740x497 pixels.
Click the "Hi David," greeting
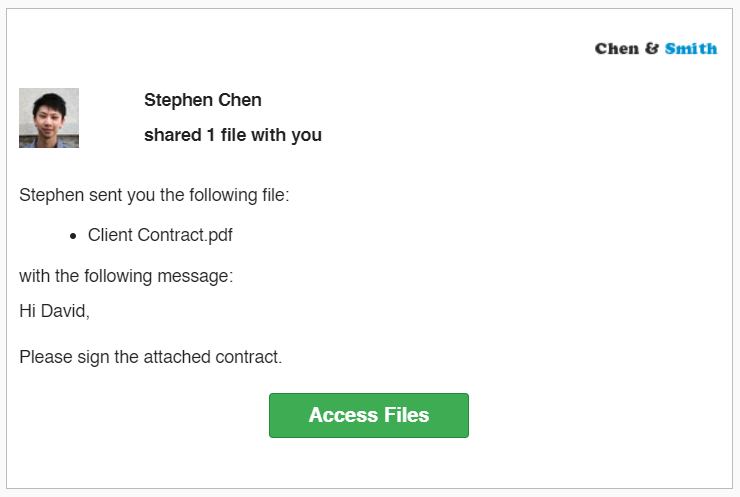(x=54, y=311)
